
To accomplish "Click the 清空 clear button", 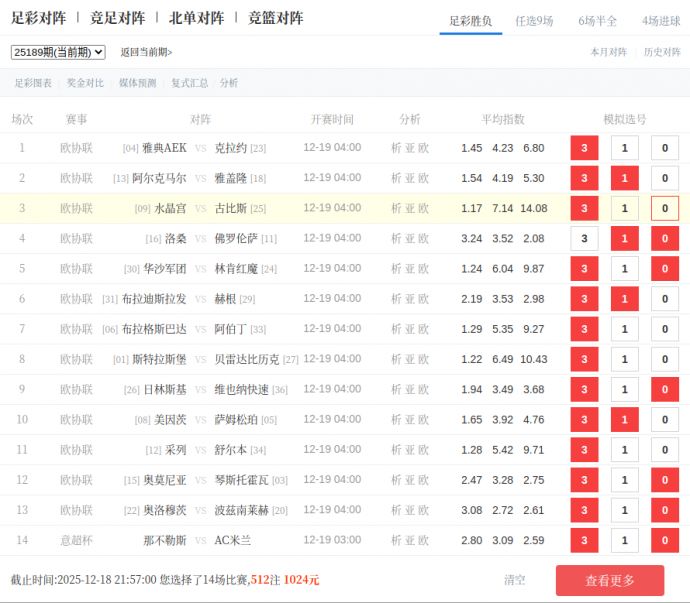I will click(x=515, y=579).
